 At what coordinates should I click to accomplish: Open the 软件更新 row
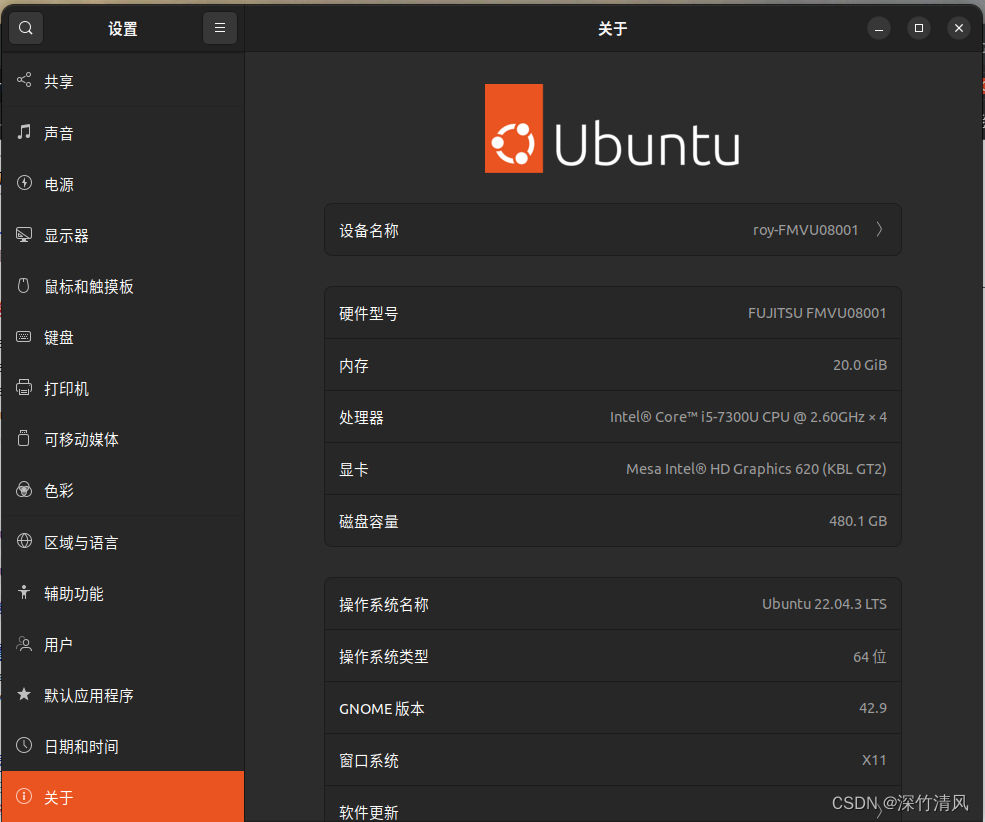click(612, 804)
